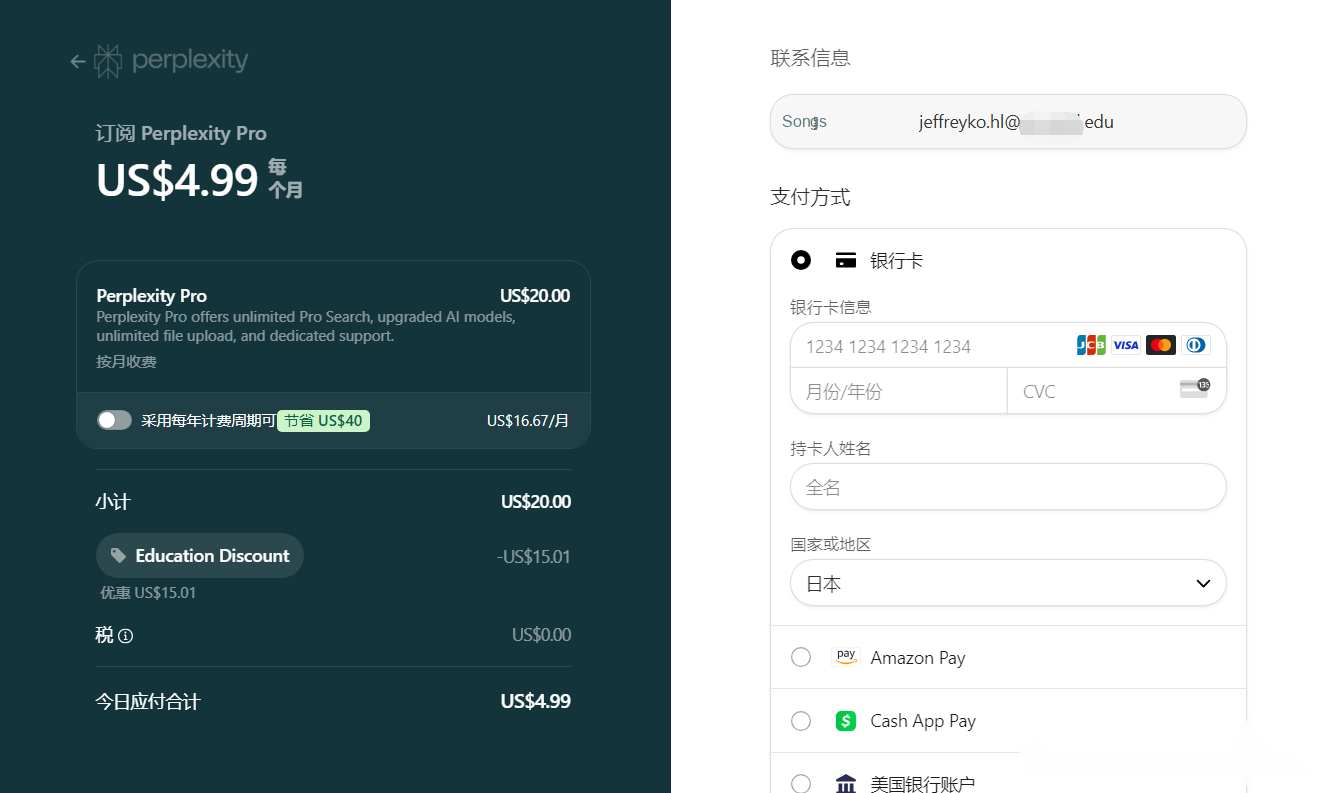Focus the 持卡人姓名 full name field

coord(1008,487)
